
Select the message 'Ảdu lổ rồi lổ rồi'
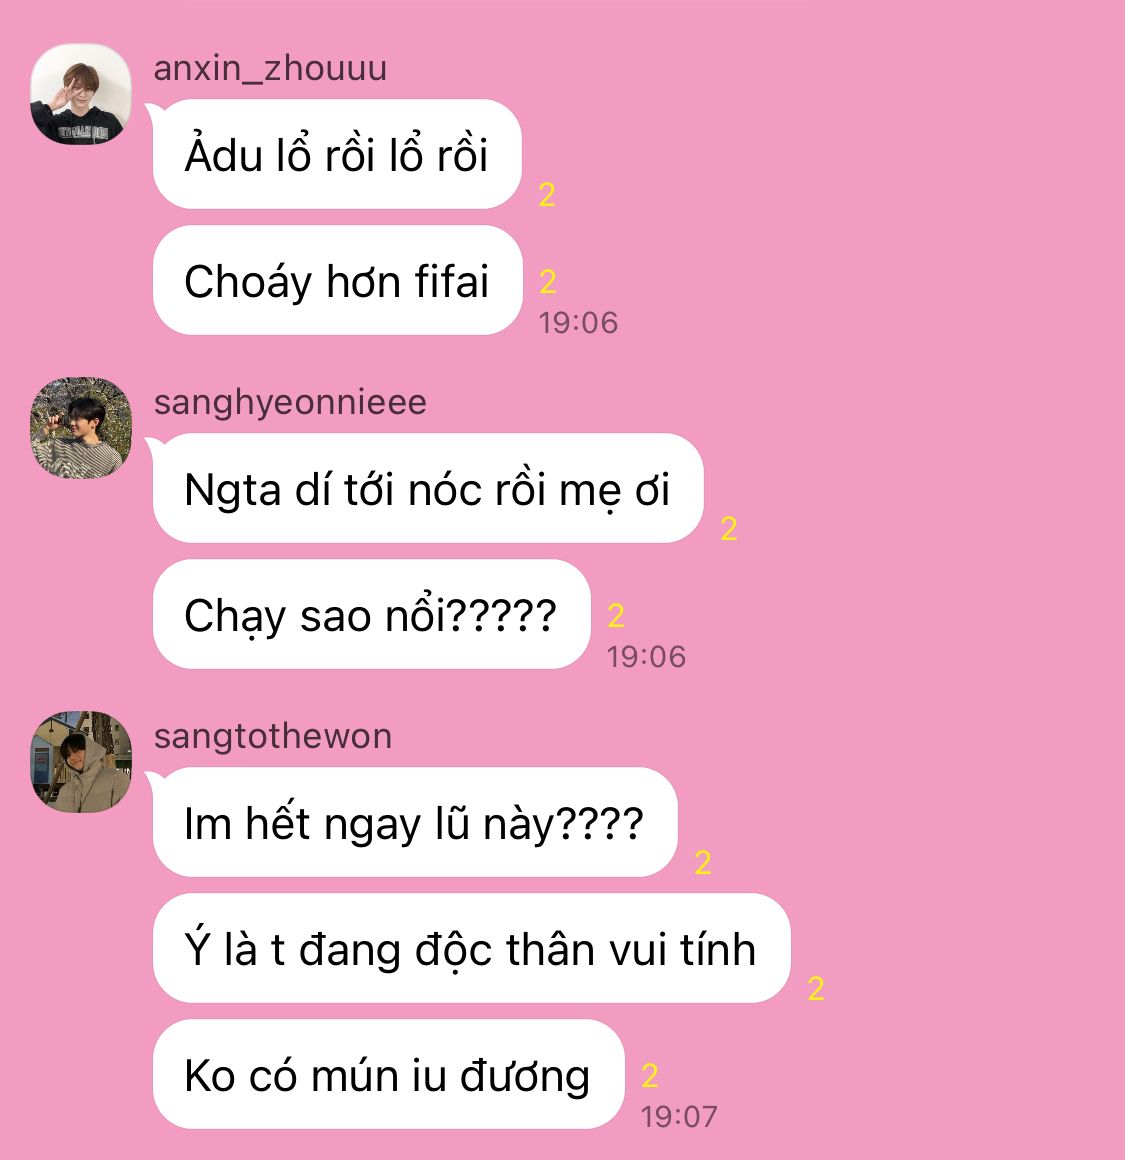click(337, 154)
